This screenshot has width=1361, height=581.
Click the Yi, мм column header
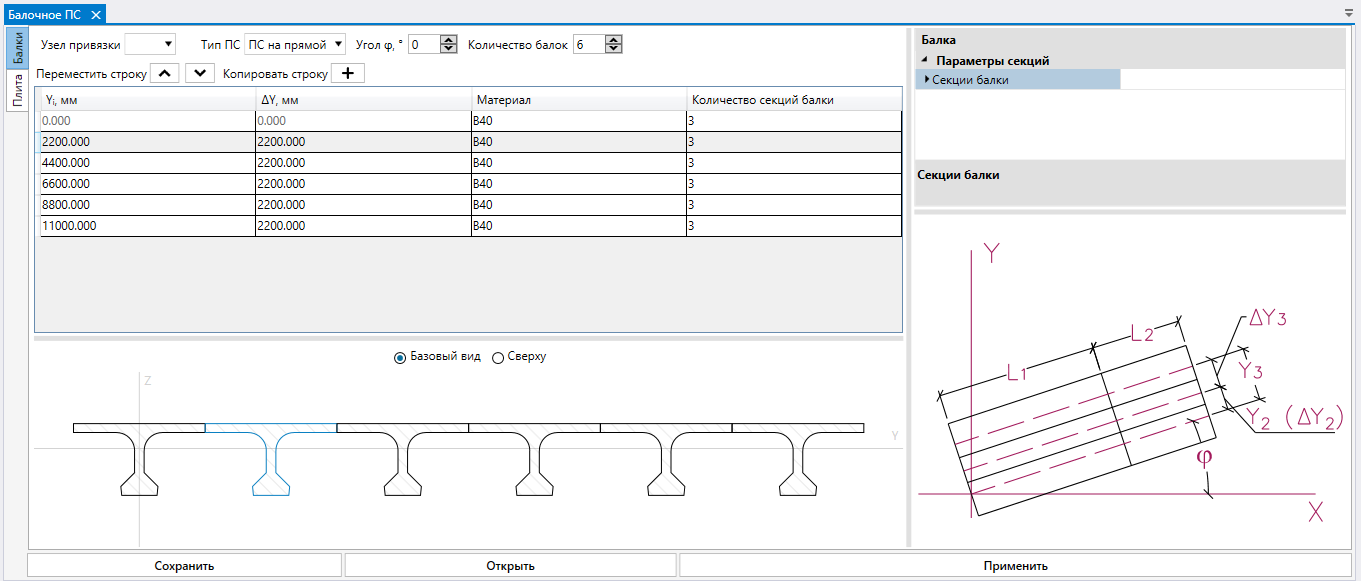tap(147, 100)
